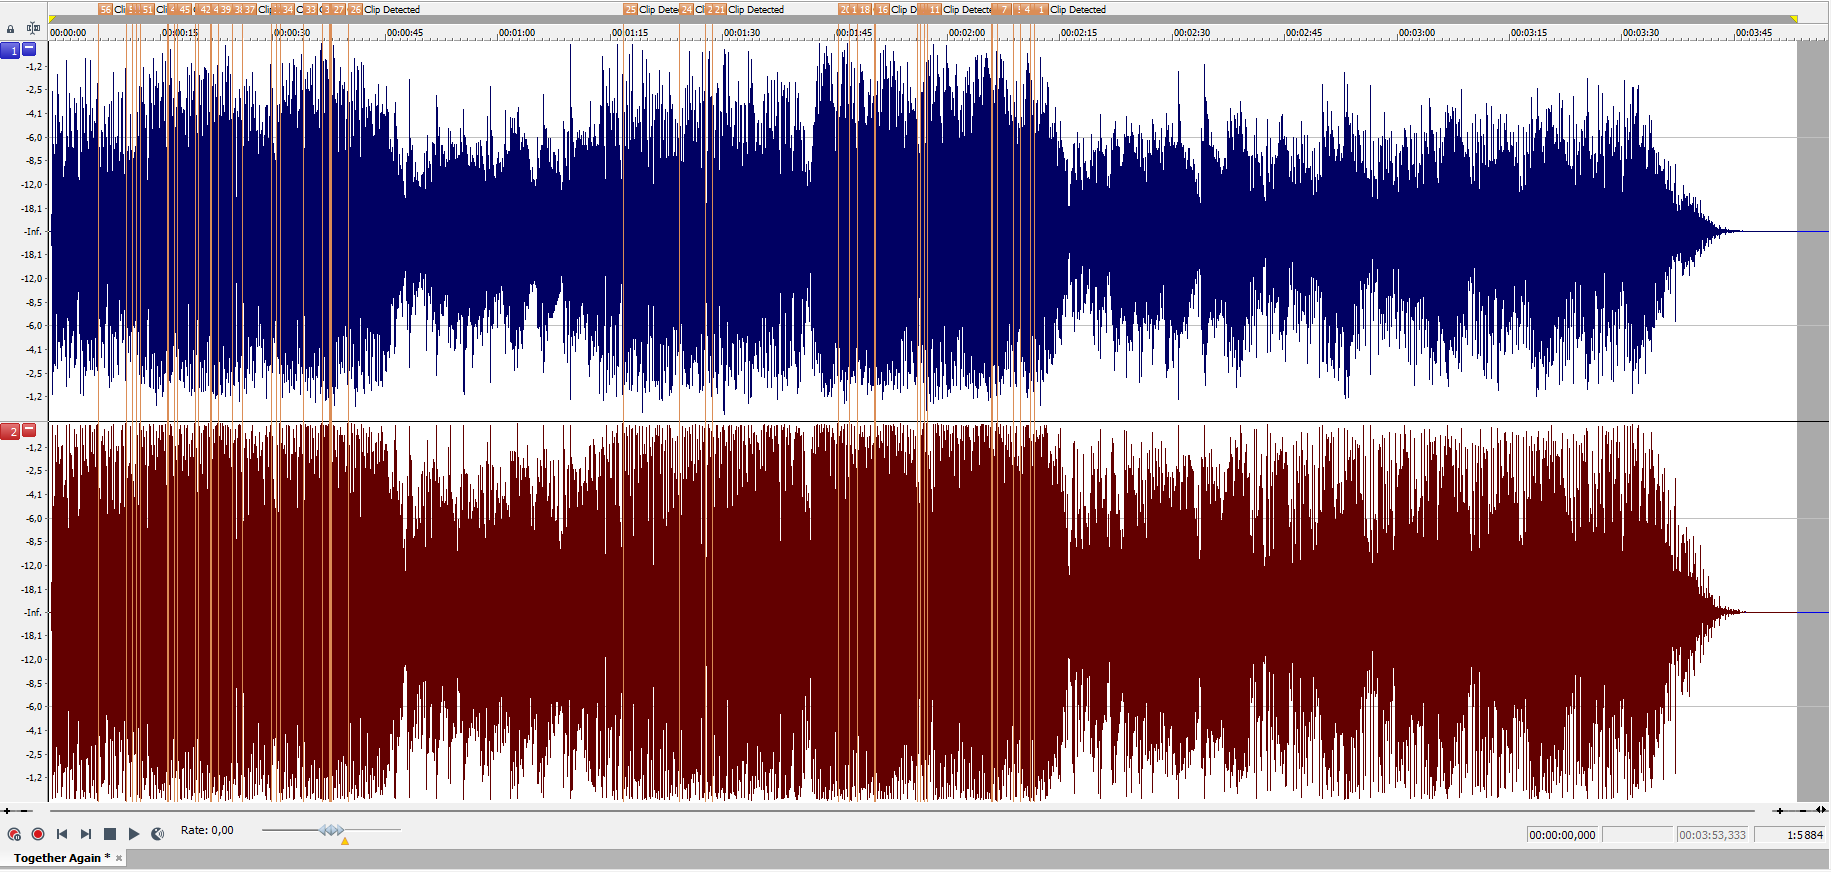The image size is (1831, 872).
Task: Toggle channel 1 blue number button
Action: 11,50
